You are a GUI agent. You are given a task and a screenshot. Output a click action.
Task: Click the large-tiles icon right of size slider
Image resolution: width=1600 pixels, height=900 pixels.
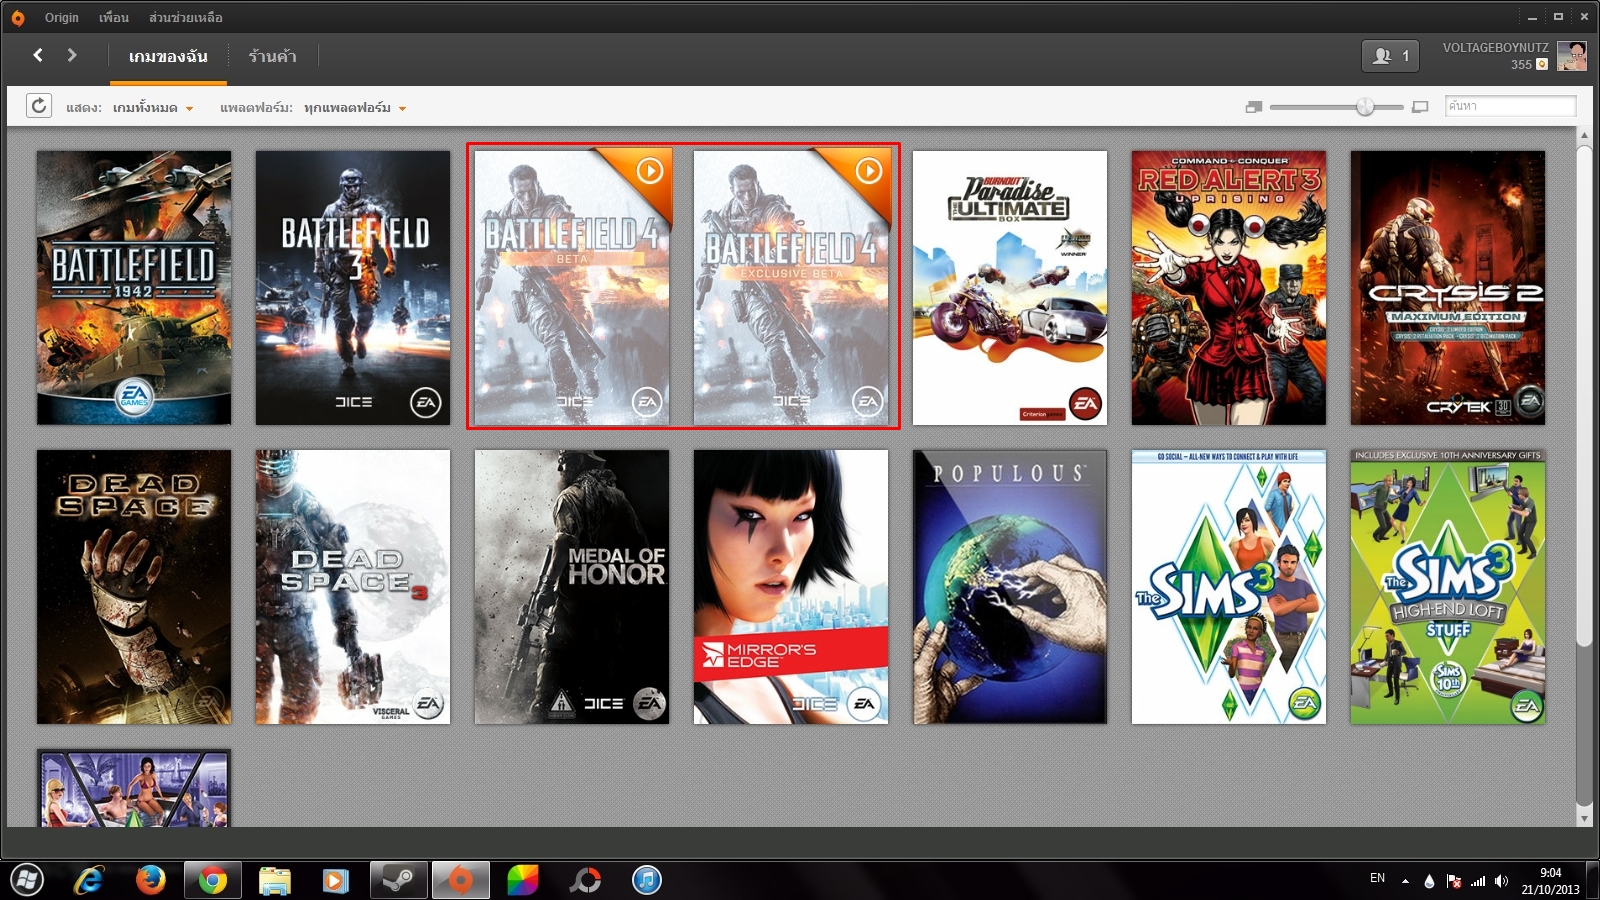[x=1420, y=107]
